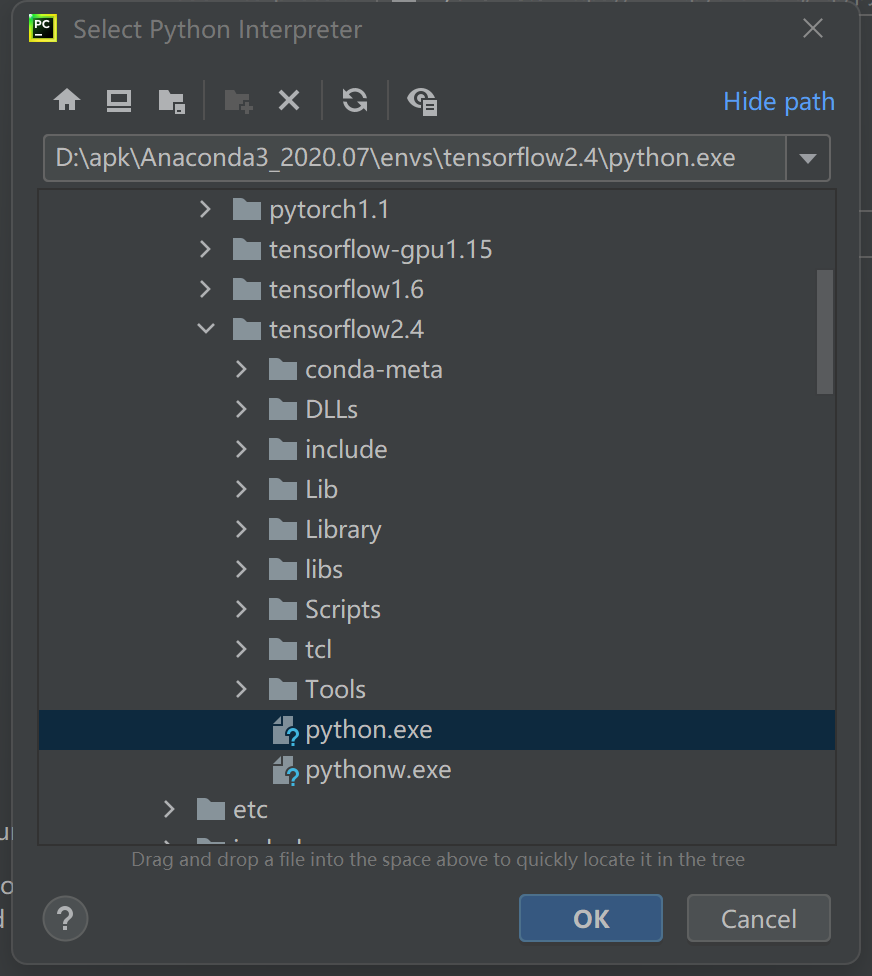Select the DLLs folder name

332,410
